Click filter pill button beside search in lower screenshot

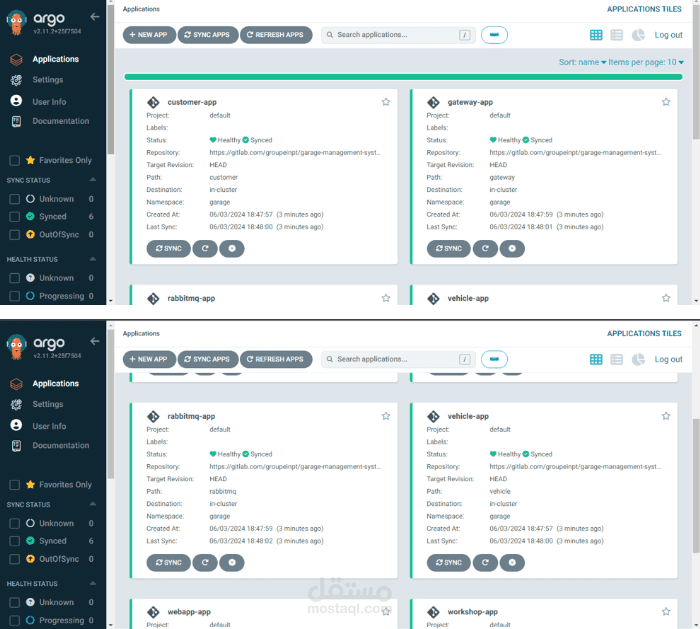pos(494,359)
